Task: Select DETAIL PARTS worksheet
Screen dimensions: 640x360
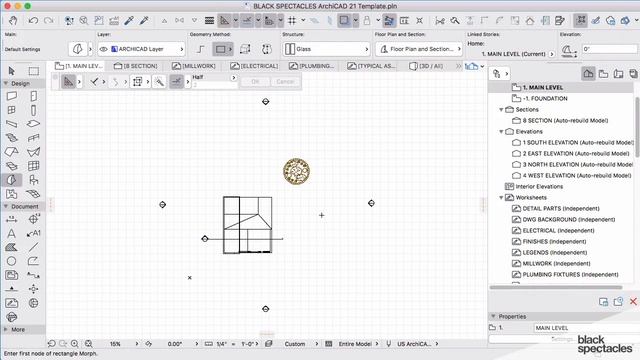Action: [x=560, y=209]
